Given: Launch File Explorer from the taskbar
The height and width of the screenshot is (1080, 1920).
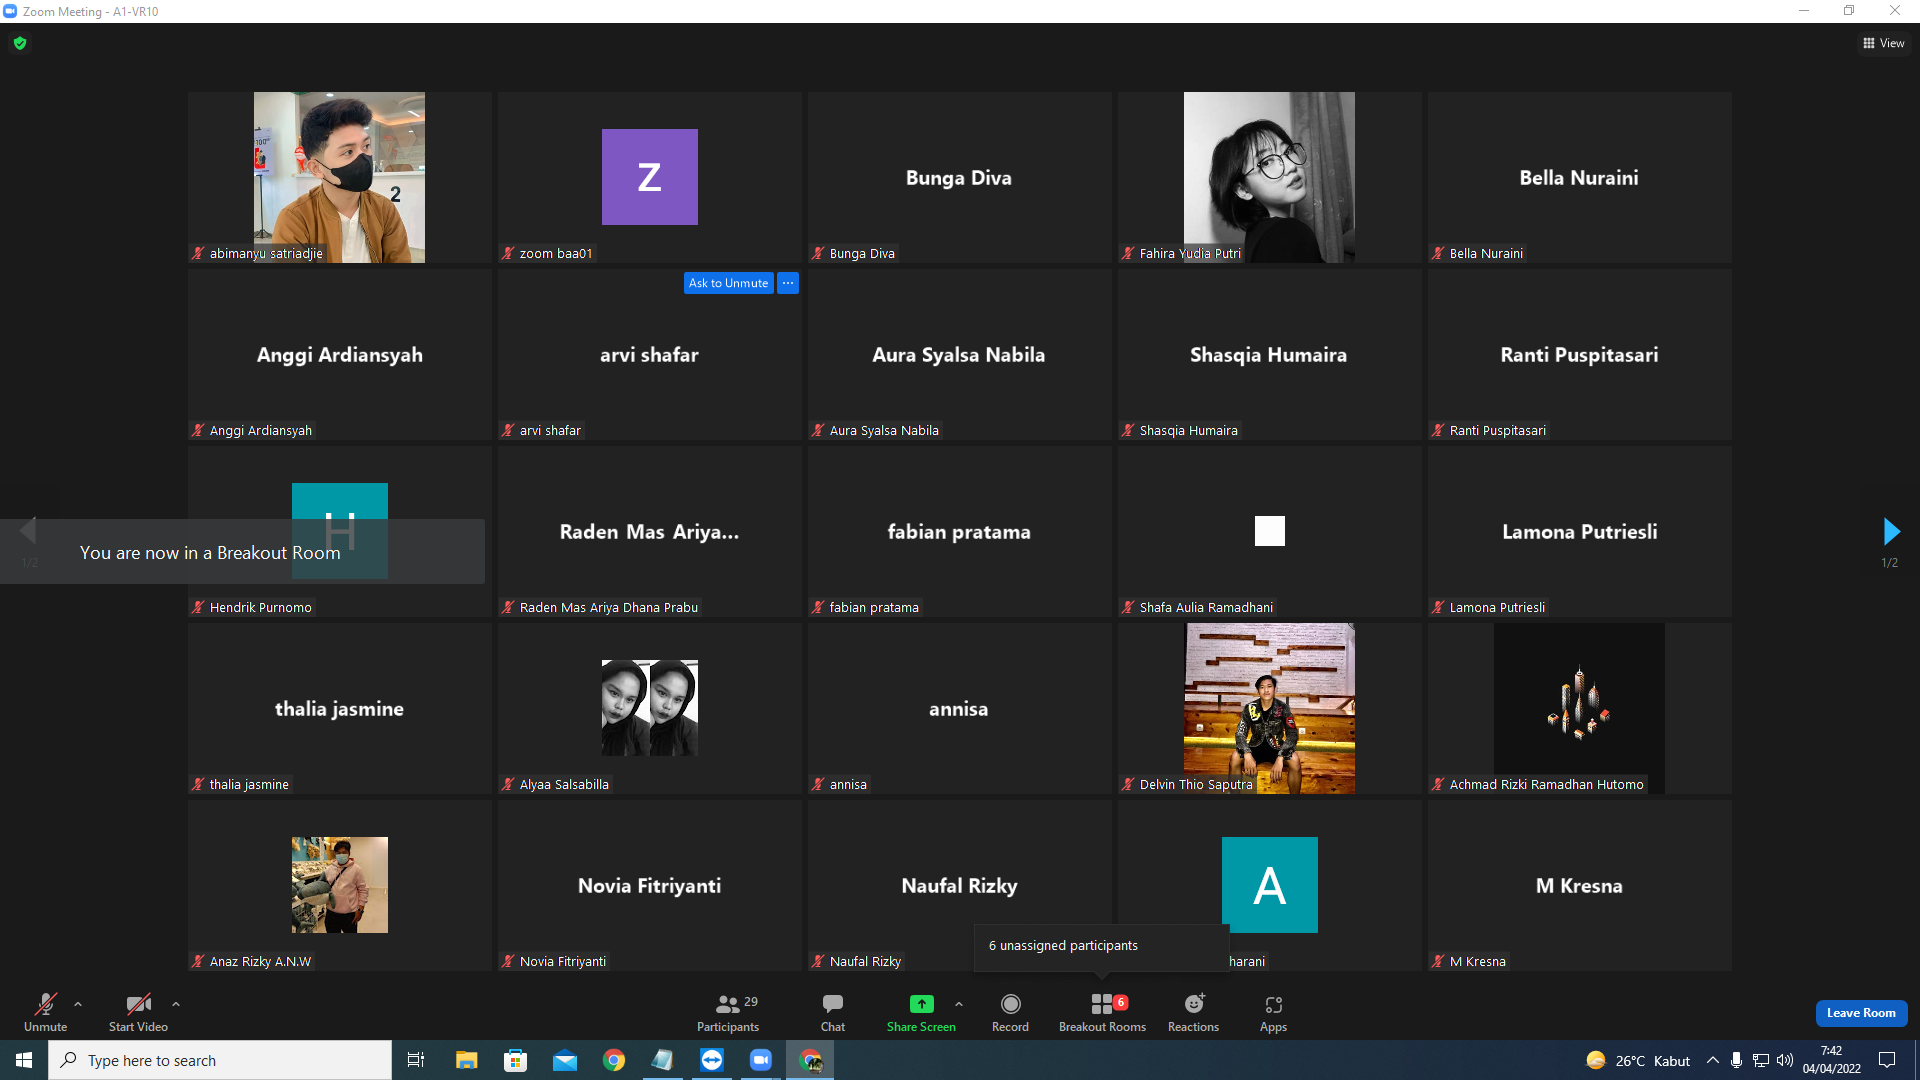Looking at the screenshot, I should tap(466, 1060).
